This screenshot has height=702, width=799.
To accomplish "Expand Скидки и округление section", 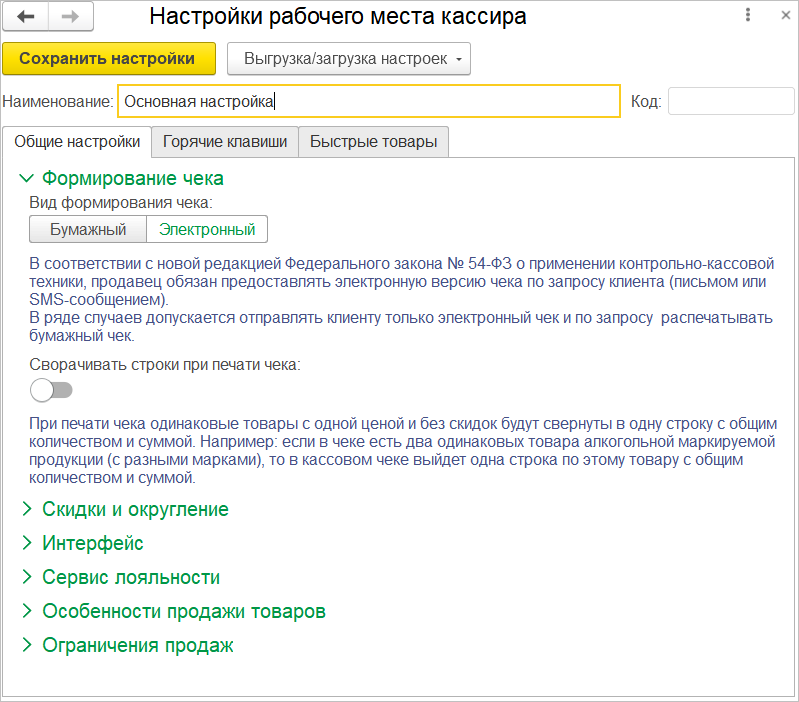I will tap(126, 509).
